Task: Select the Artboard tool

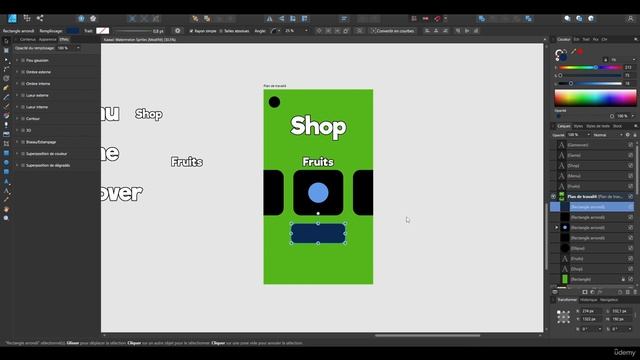Action: click(6, 50)
